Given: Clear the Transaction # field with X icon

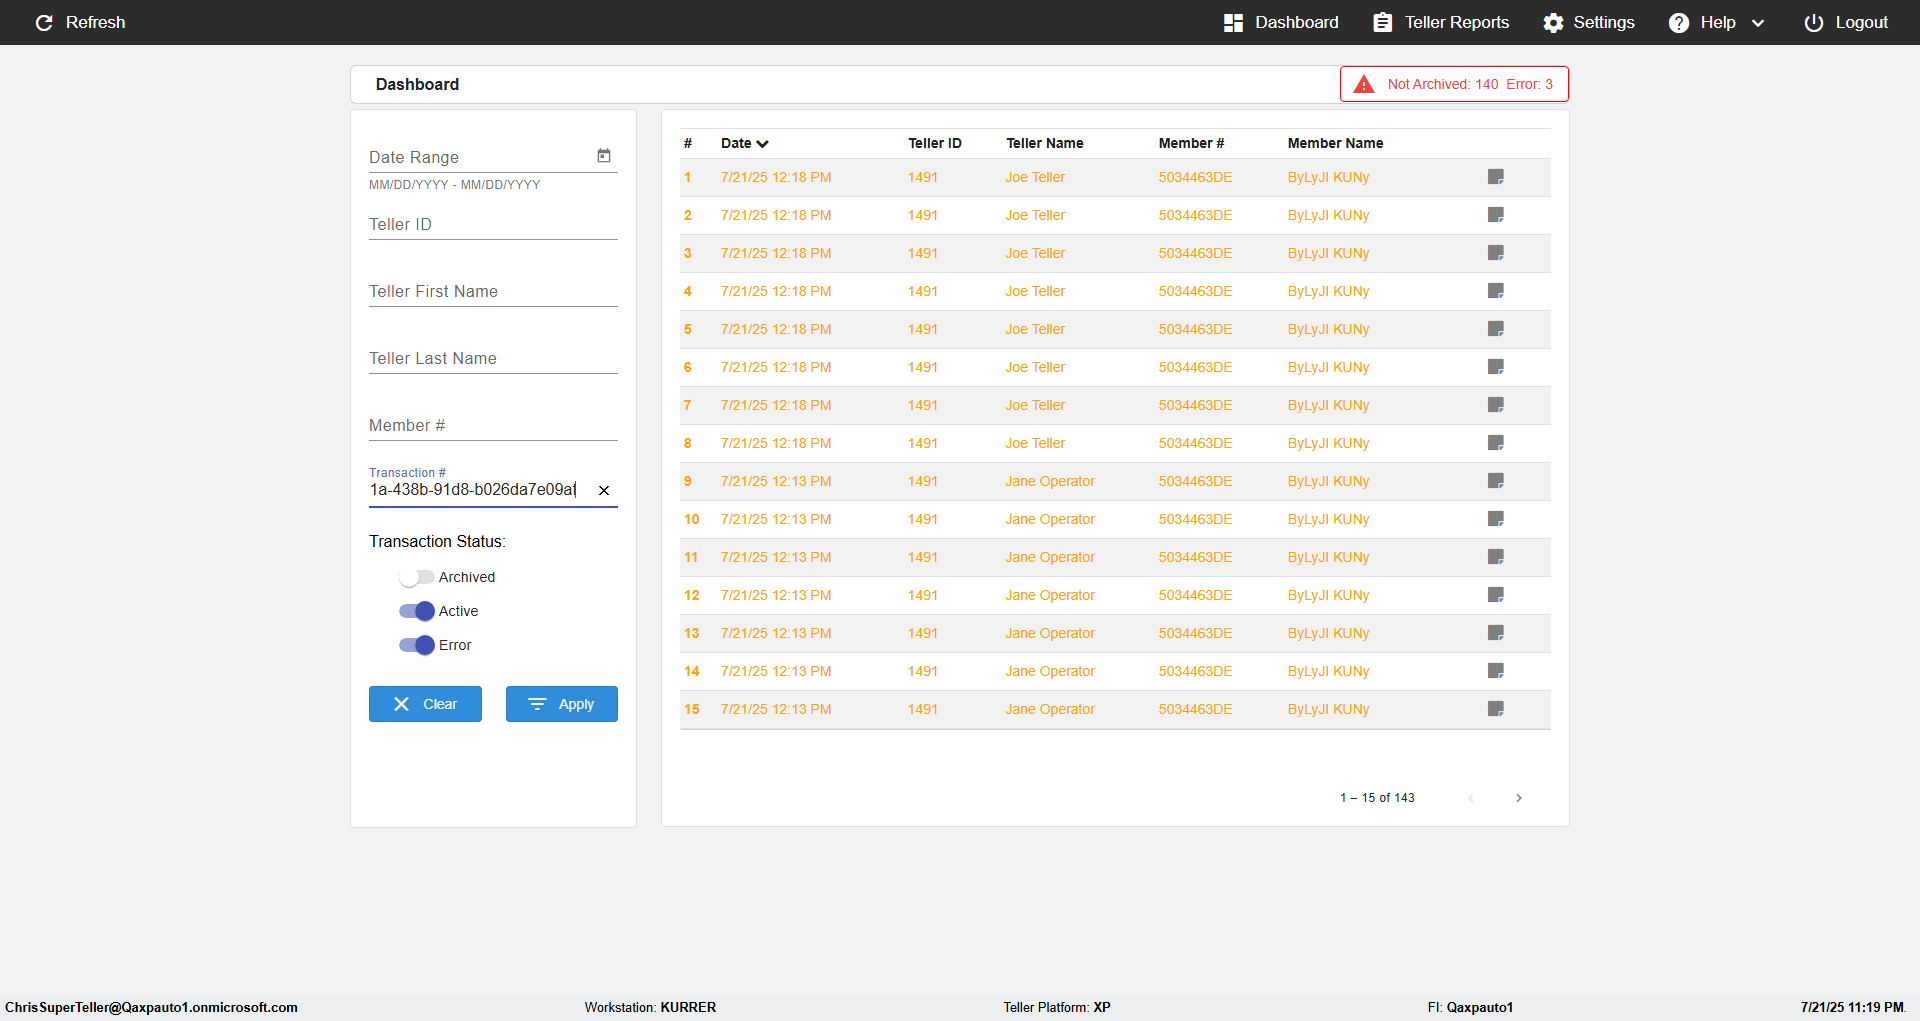Looking at the screenshot, I should point(604,490).
